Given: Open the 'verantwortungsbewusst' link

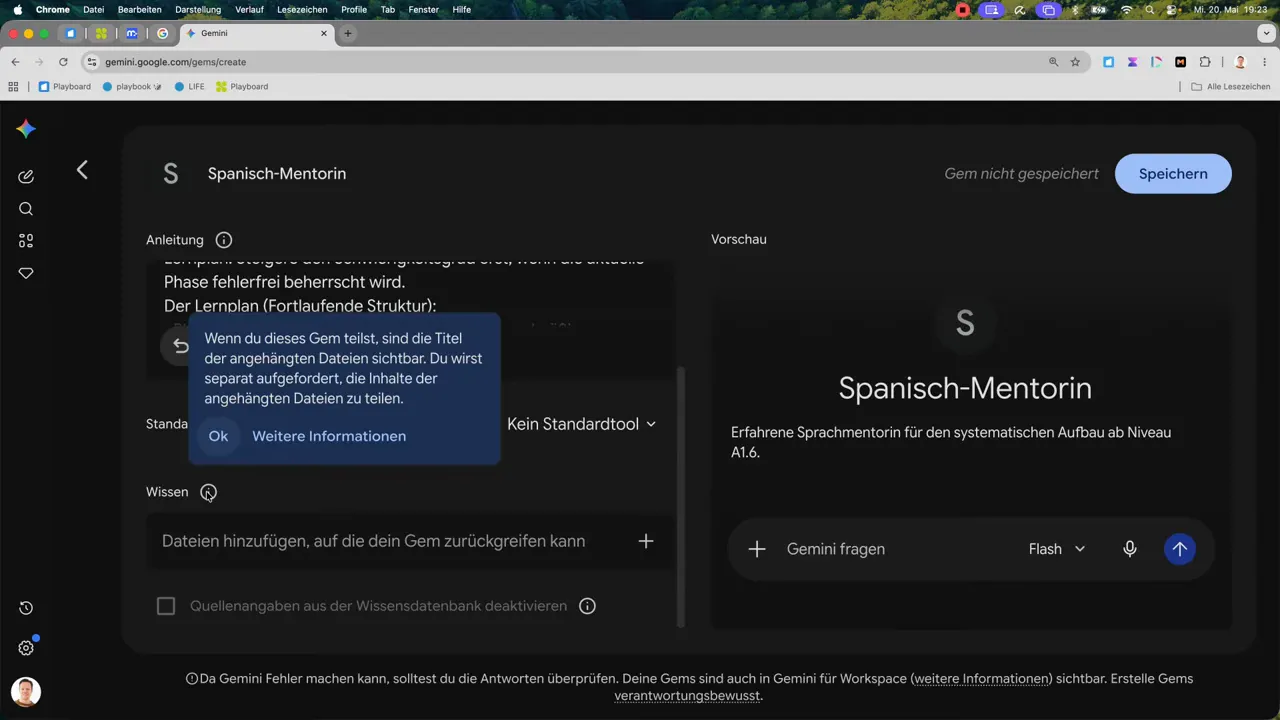Looking at the screenshot, I should pos(687,695).
